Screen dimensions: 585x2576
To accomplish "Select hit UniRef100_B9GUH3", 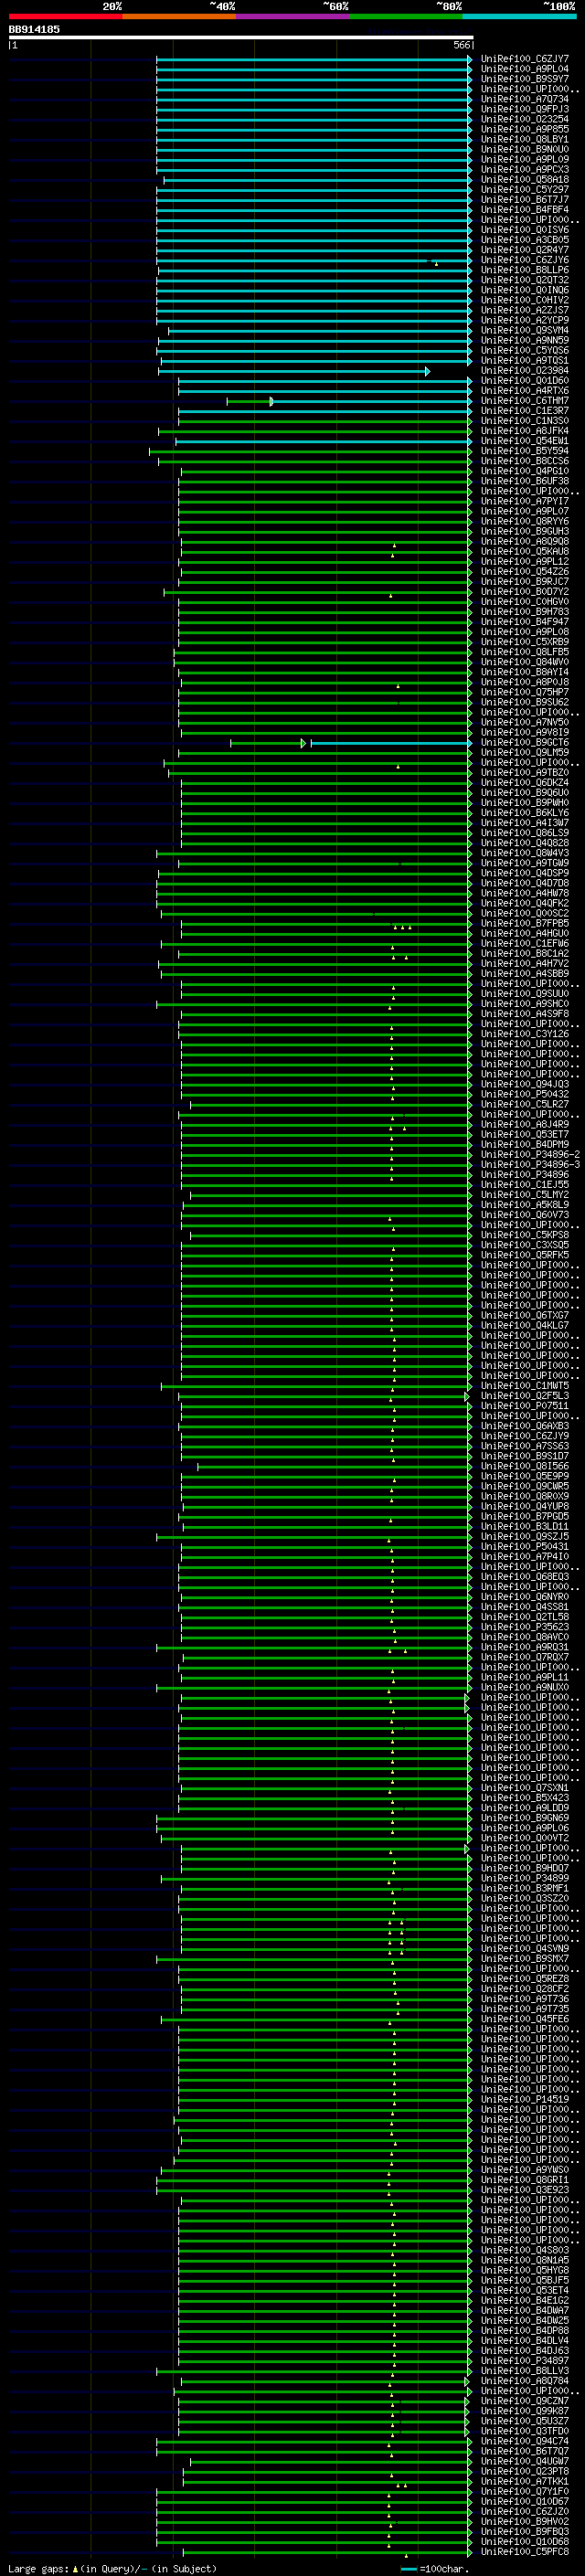I will coord(524,531).
